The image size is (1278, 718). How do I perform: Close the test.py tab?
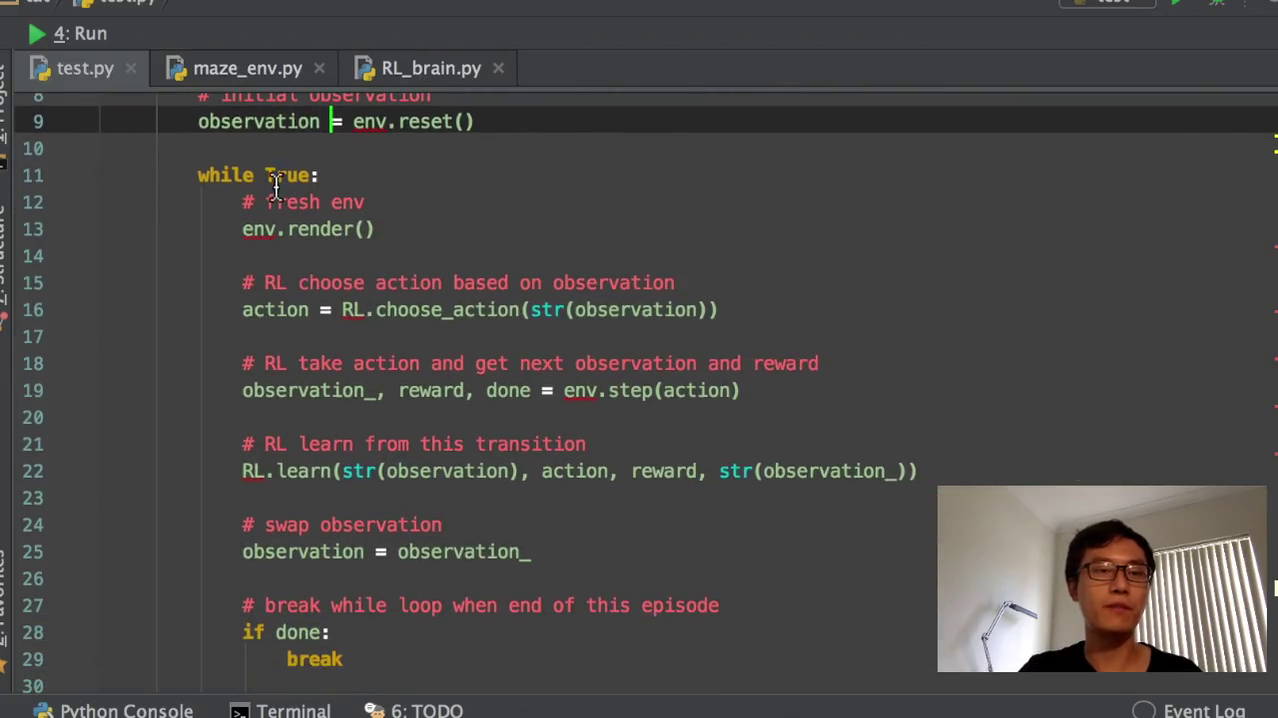pyautogui.click(x=131, y=68)
